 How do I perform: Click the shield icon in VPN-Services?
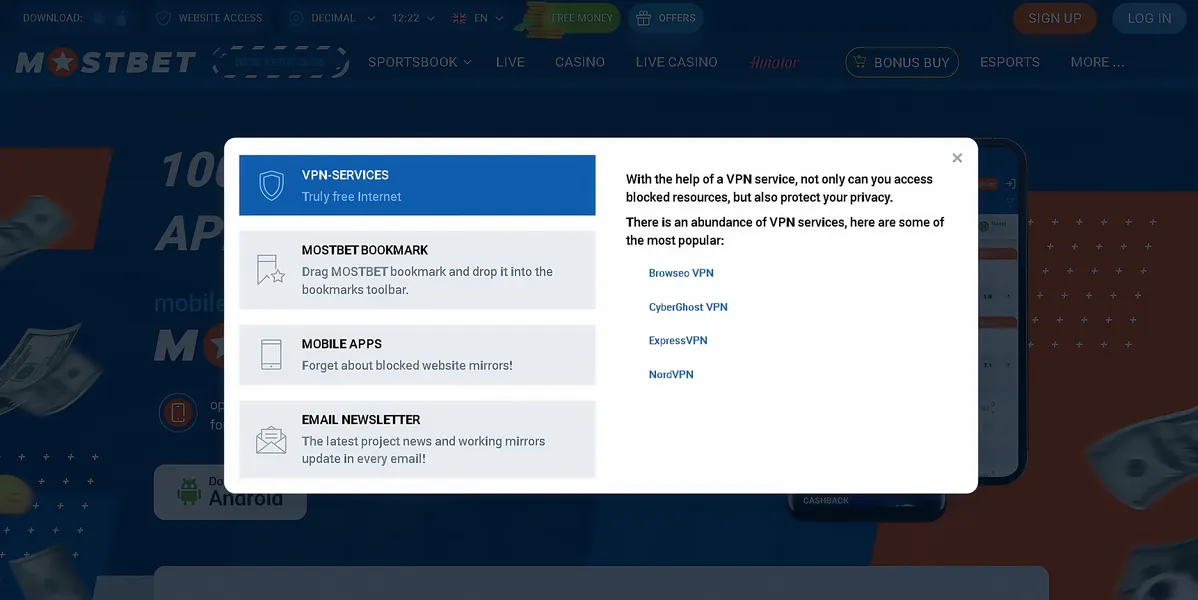pyautogui.click(x=271, y=185)
